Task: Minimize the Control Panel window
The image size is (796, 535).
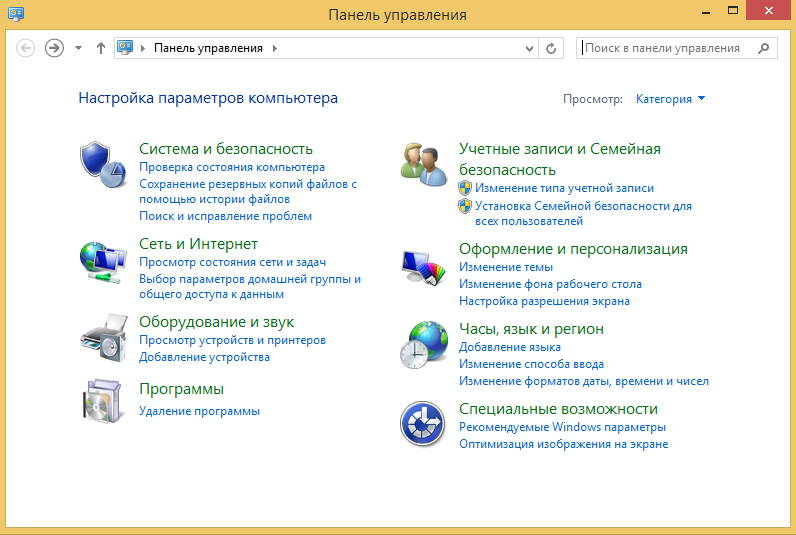Action: [x=706, y=11]
